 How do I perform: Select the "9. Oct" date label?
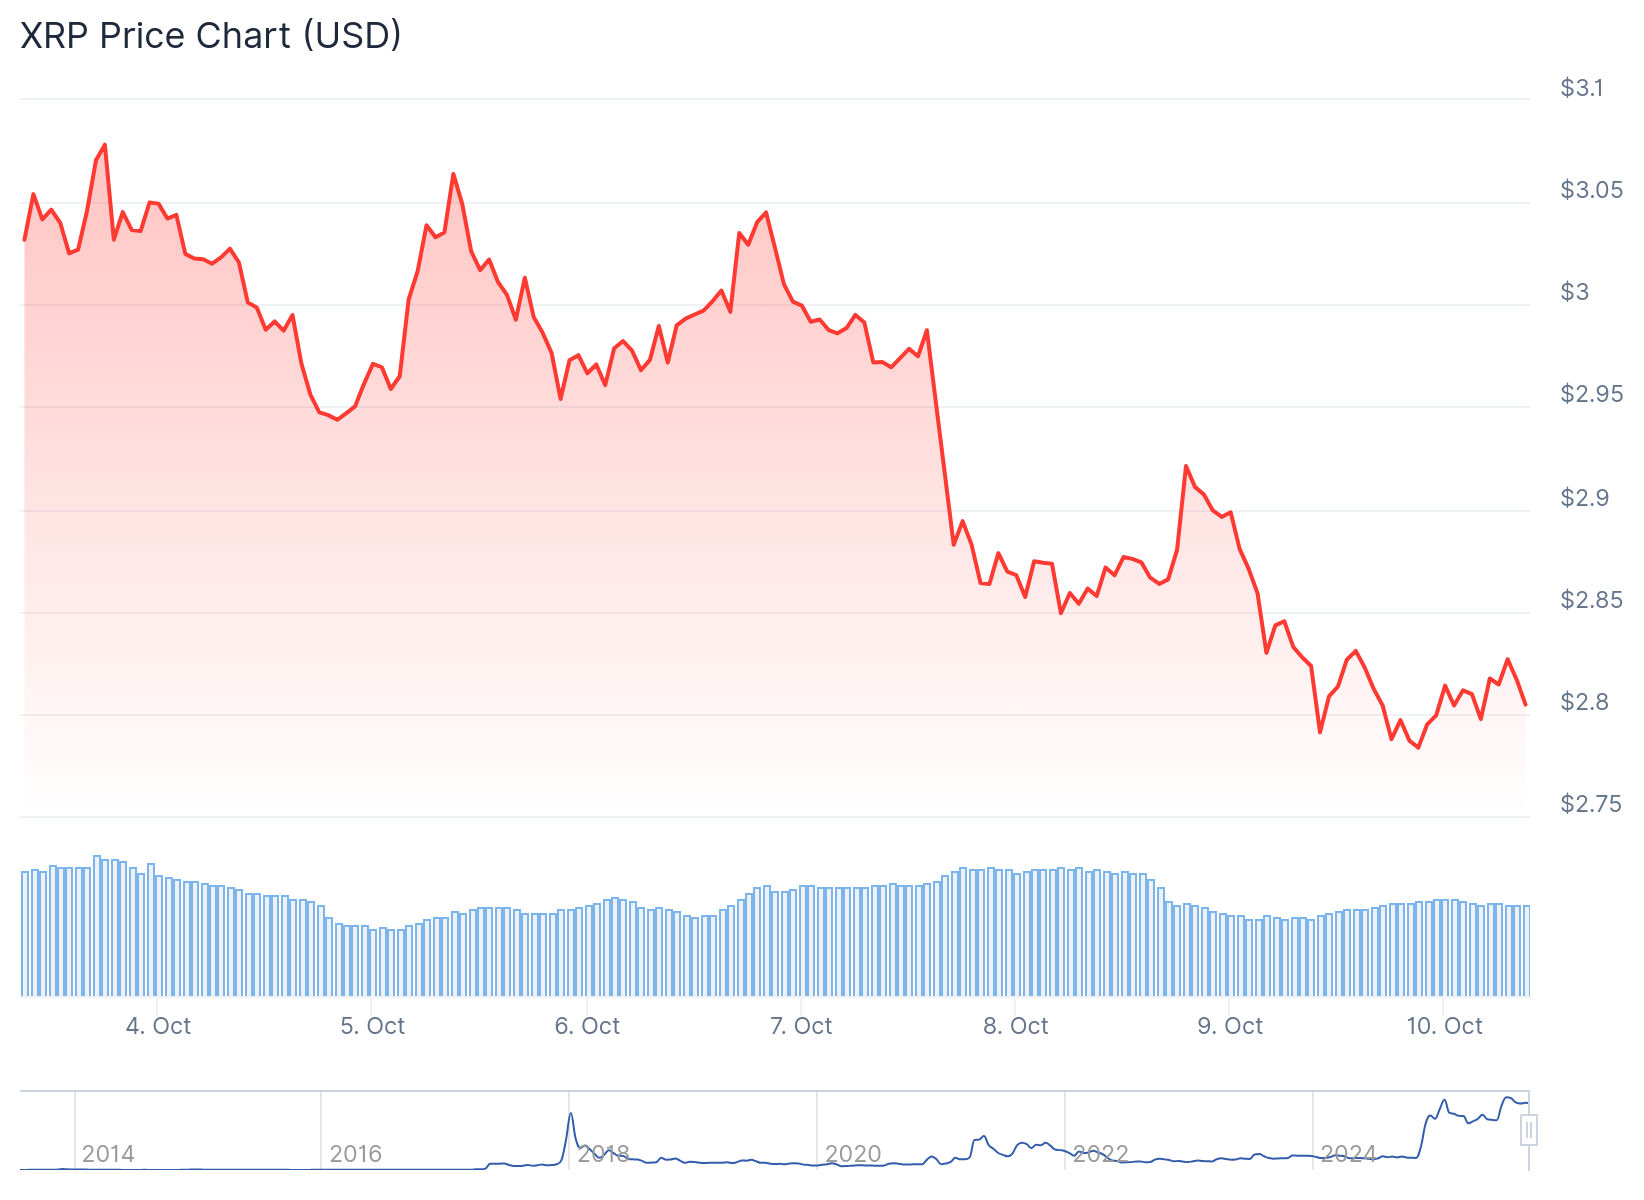pos(1230,1026)
